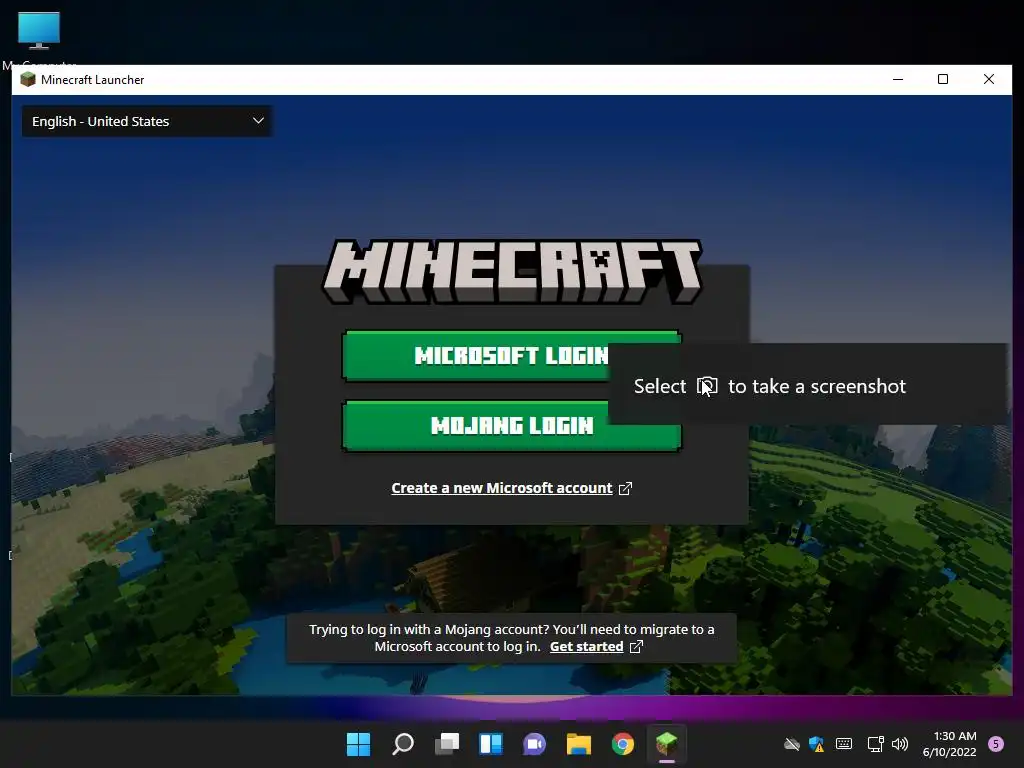Open Task View on the taskbar
The width and height of the screenshot is (1024, 768).
click(x=447, y=744)
